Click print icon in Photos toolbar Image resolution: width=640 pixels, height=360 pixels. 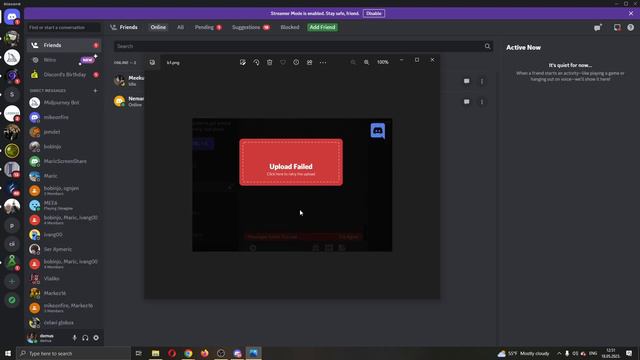[309, 62]
